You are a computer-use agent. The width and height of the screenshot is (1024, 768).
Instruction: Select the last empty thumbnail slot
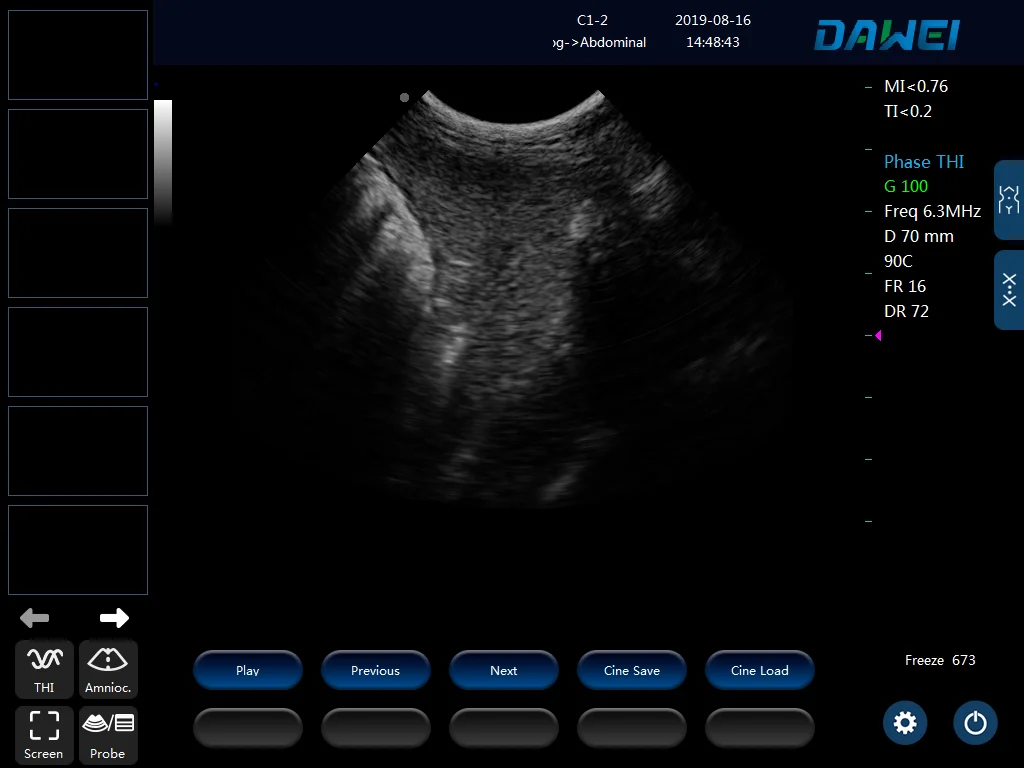pyautogui.click(x=78, y=550)
